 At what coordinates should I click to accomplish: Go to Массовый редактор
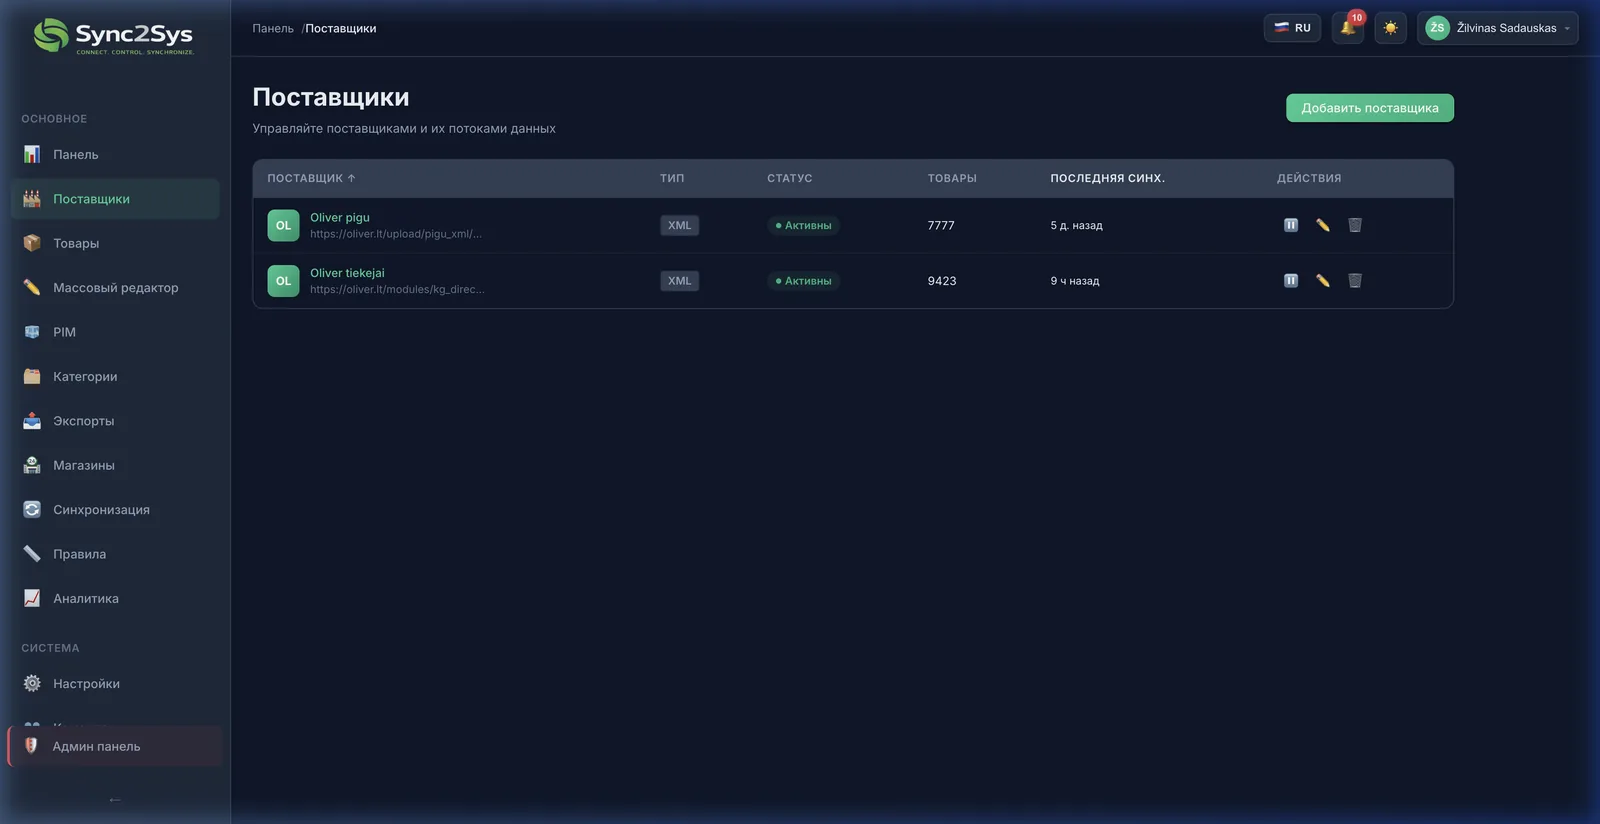[x=115, y=288]
